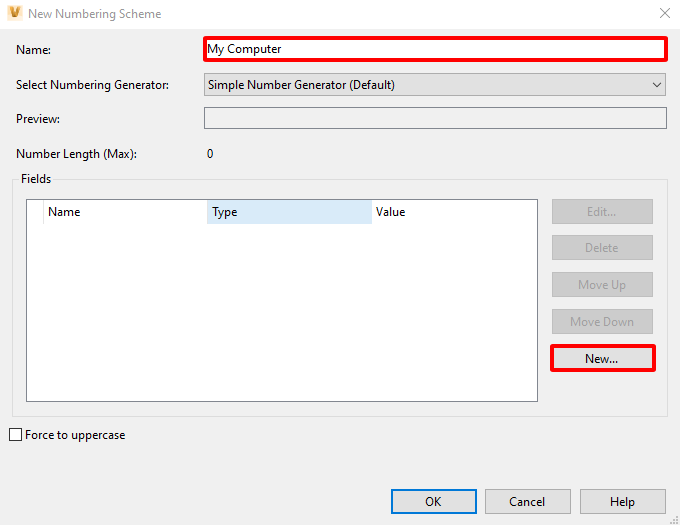
Task: Click the grayed-out Move Down button
Action: [x=602, y=321]
